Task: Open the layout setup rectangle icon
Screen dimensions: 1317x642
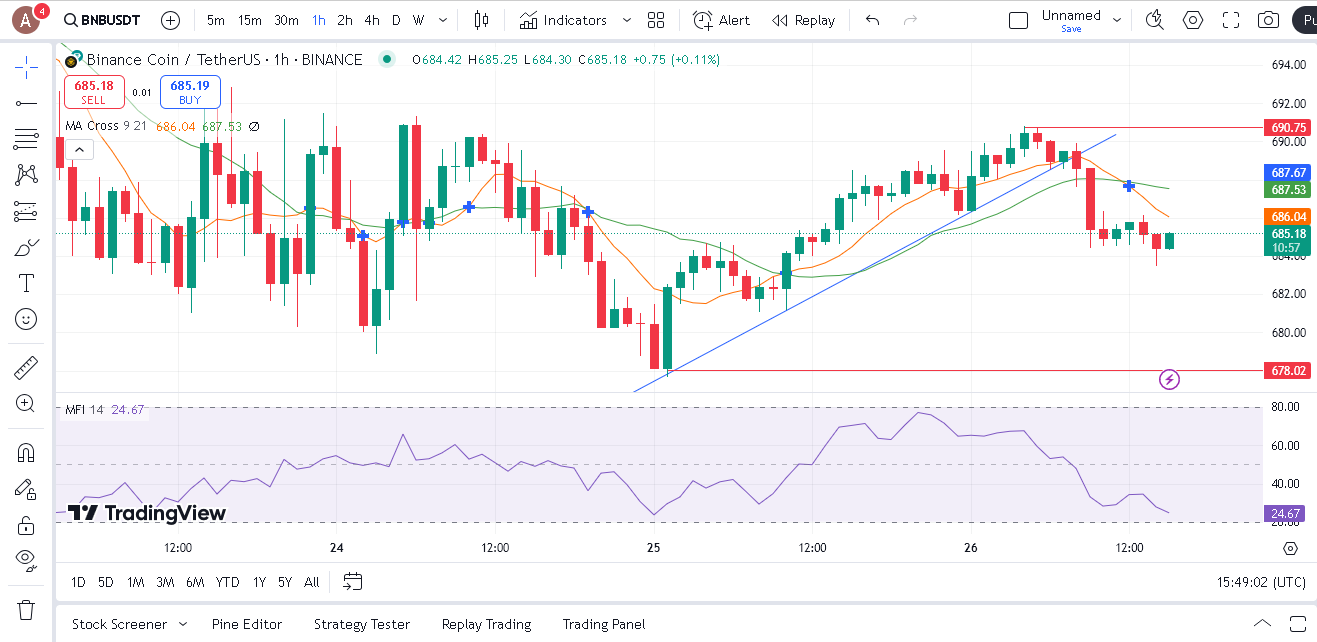Action: pyautogui.click(x=1018, y=20)
